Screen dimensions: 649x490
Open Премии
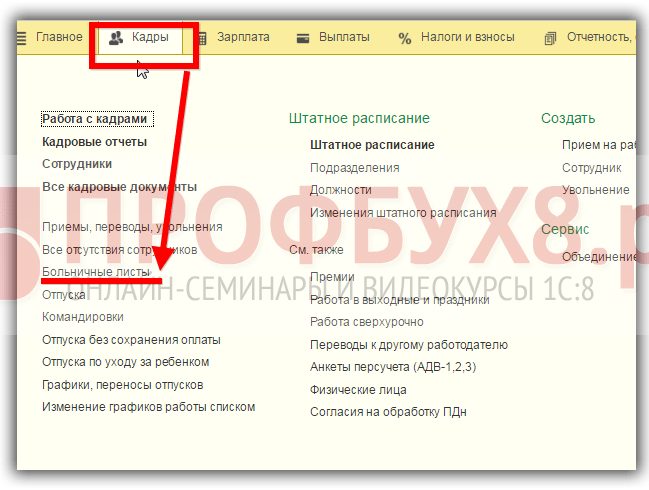332,277
